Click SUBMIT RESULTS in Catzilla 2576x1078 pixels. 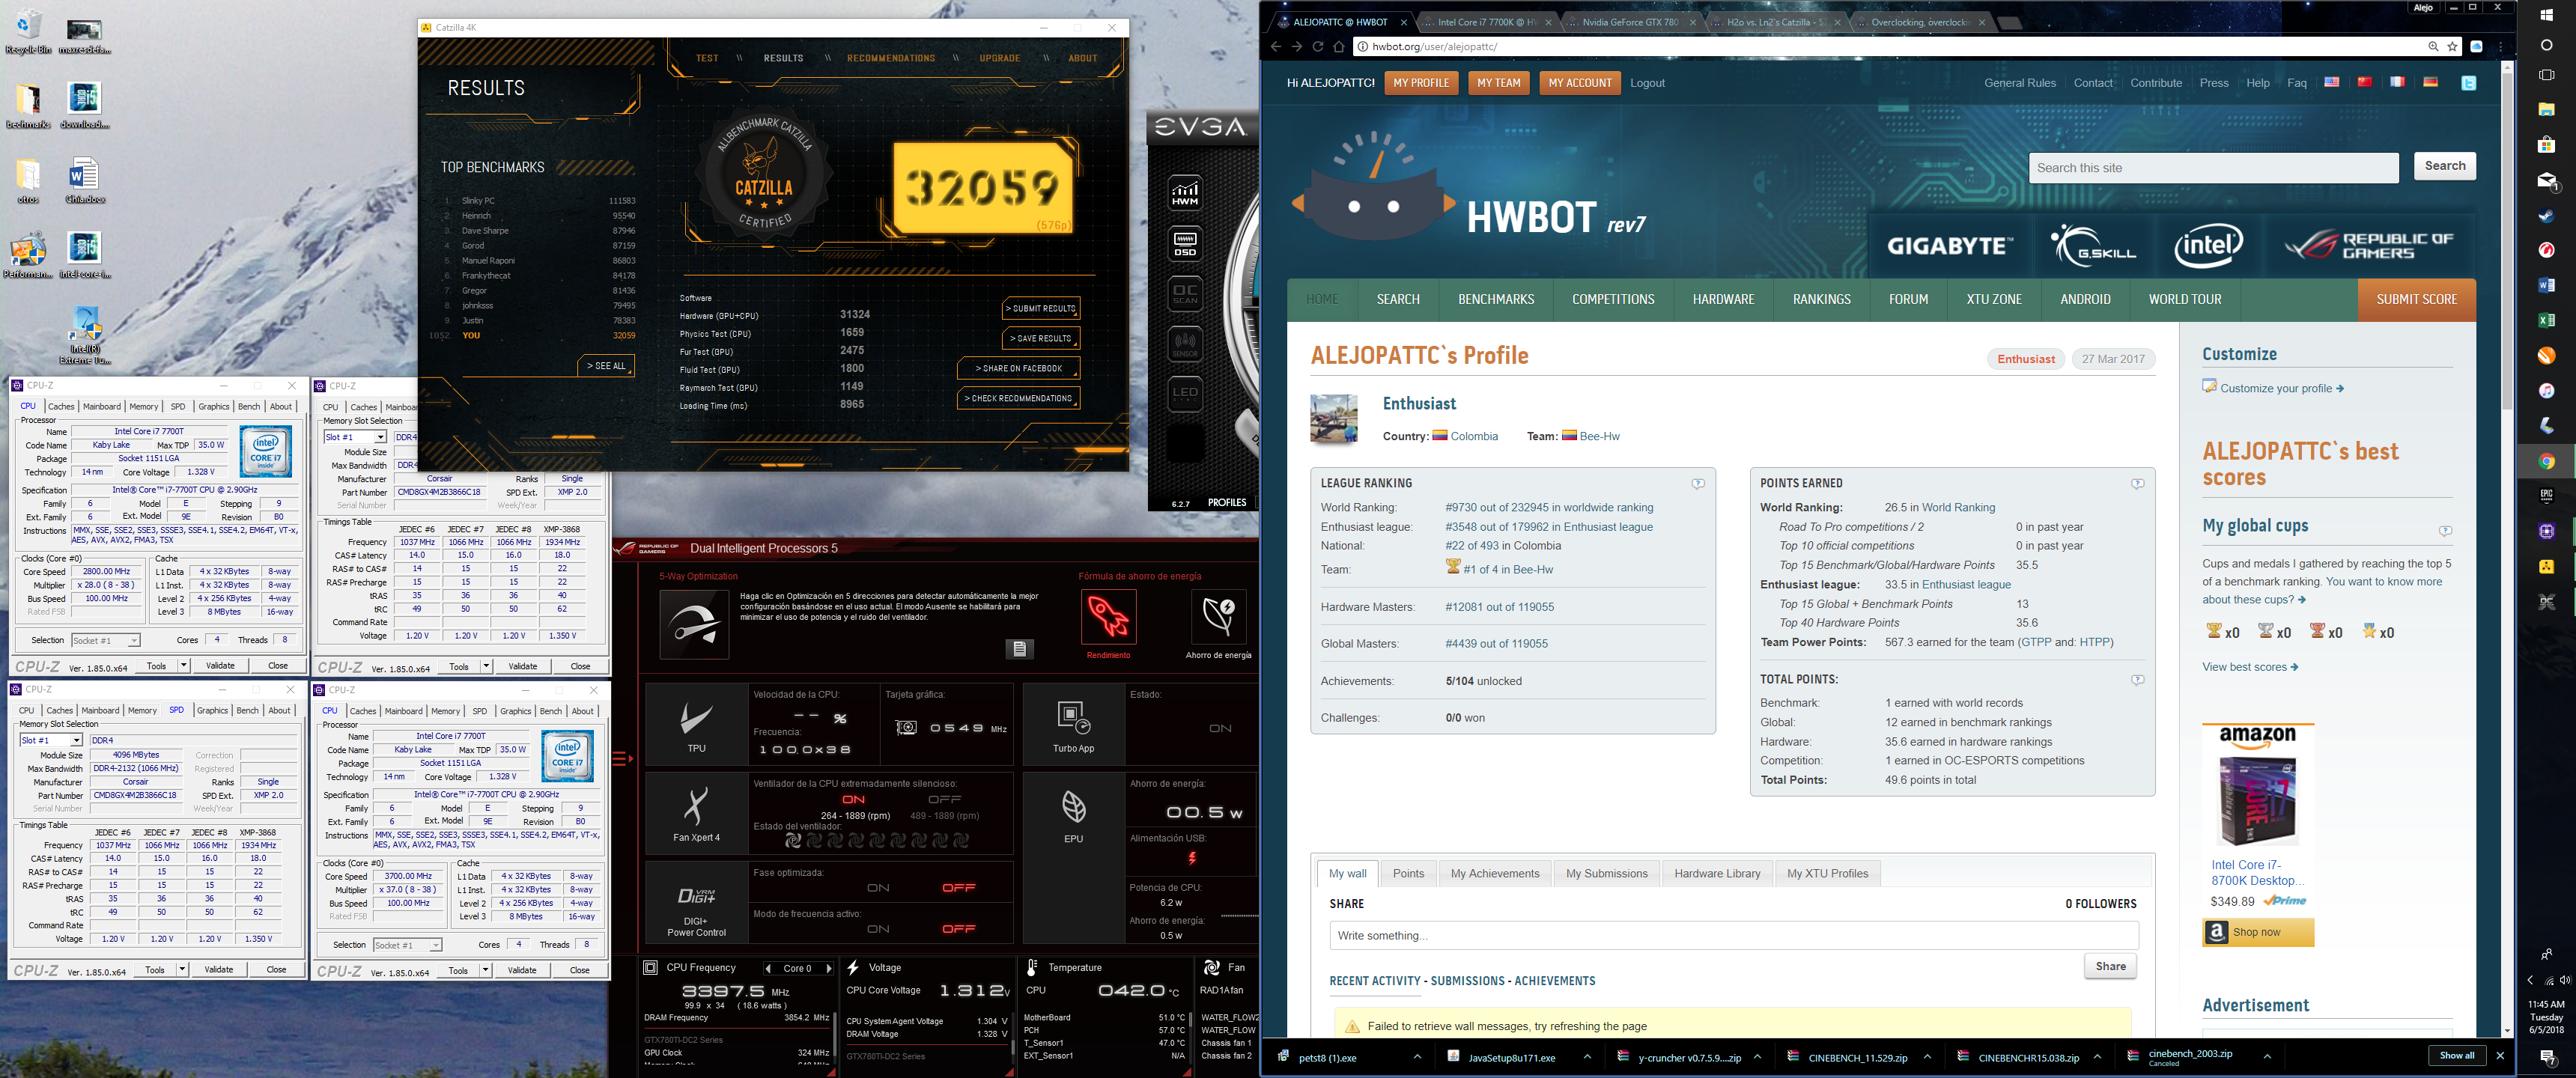[x=1040, y=309]
